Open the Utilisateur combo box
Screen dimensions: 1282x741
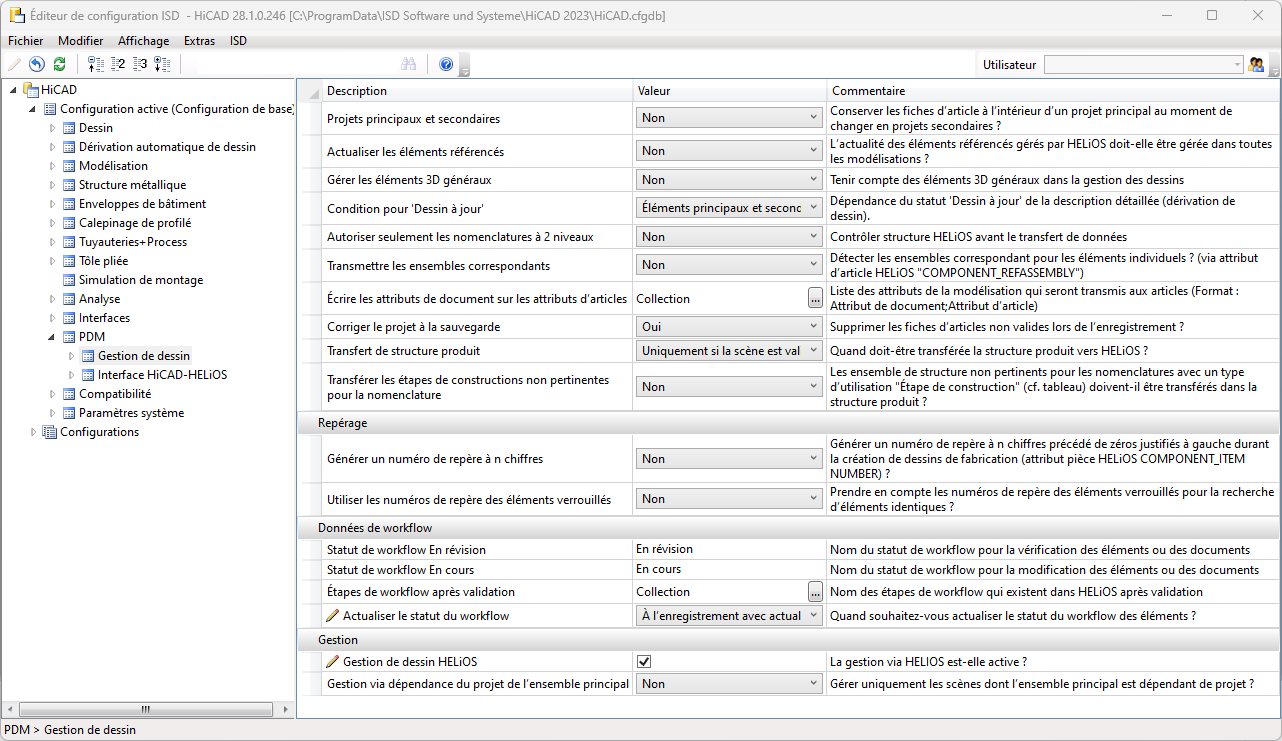1143,64
